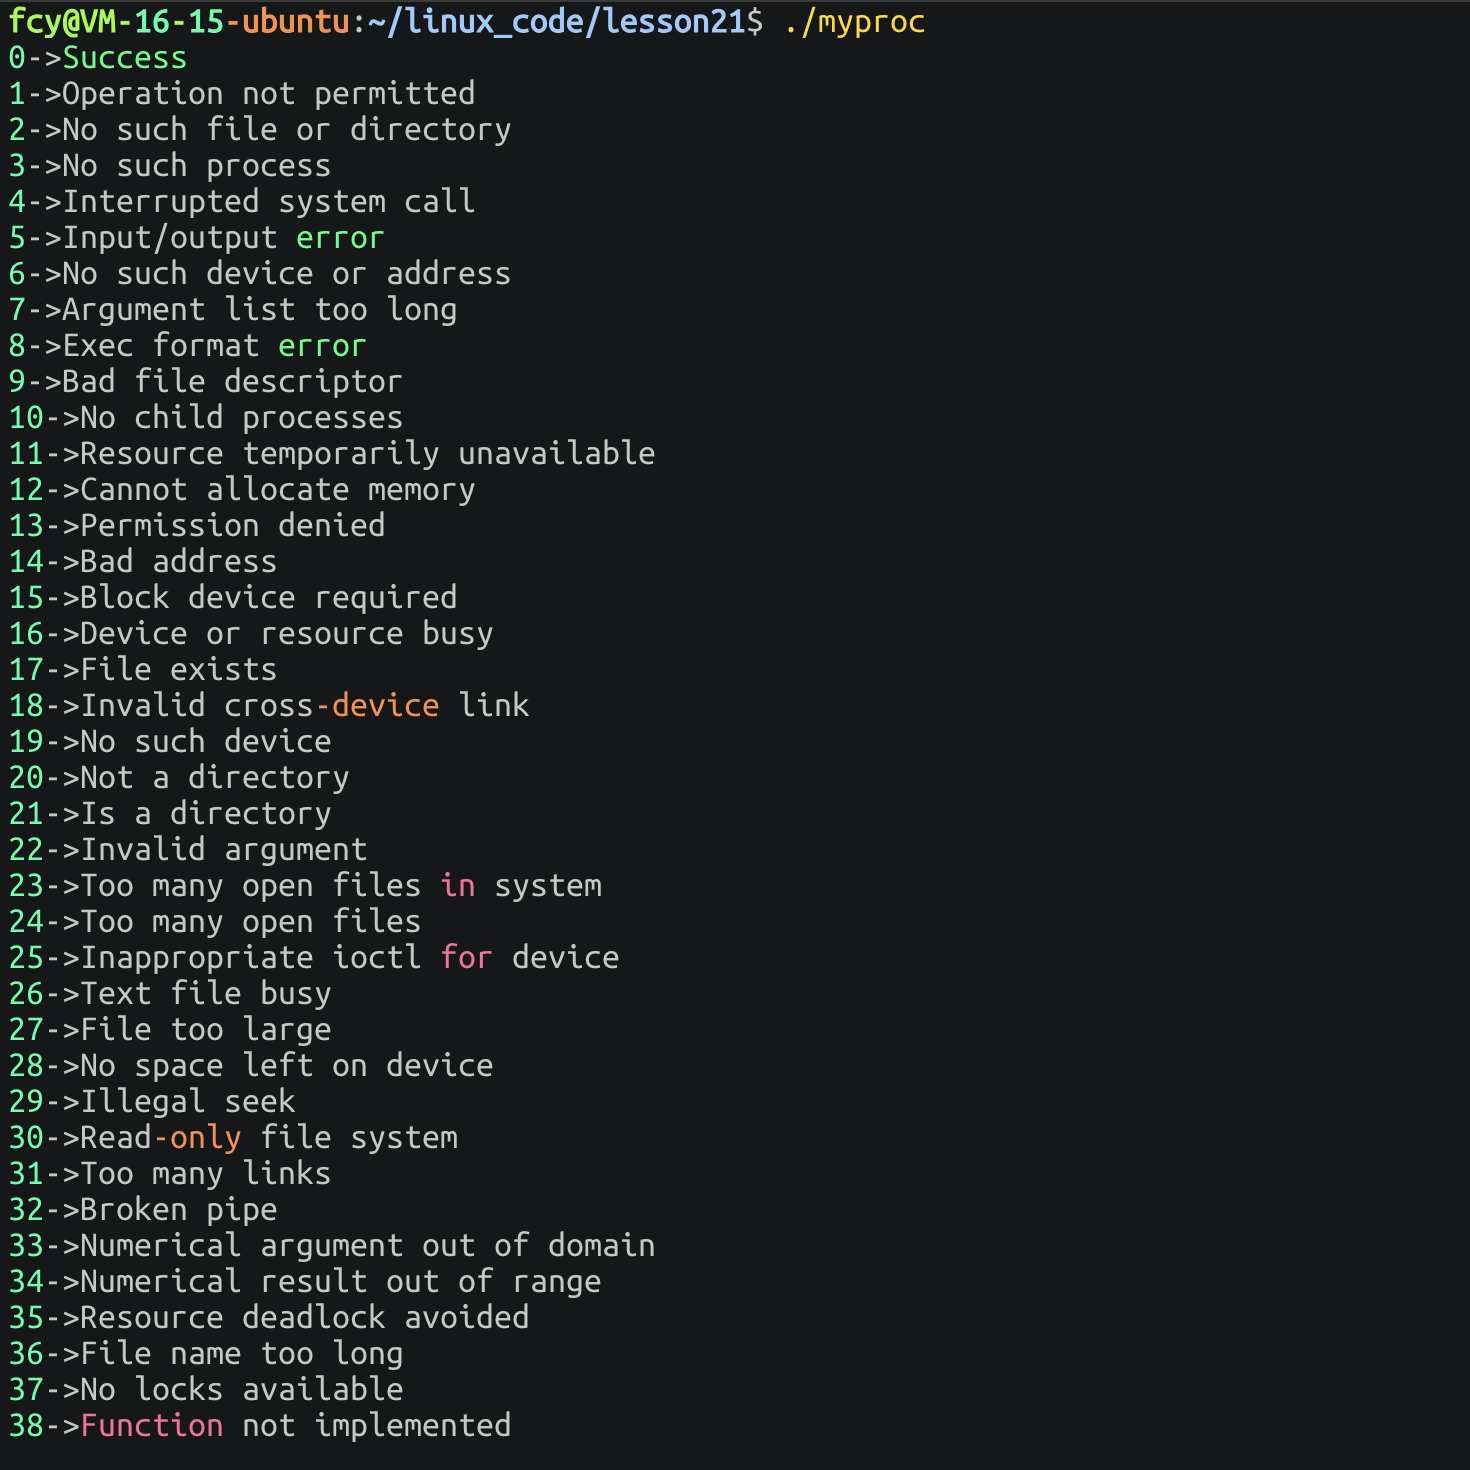Click the line 'Input/output error'
The width and height of the screenshot is (1470, 1470).
click(224, 238)
